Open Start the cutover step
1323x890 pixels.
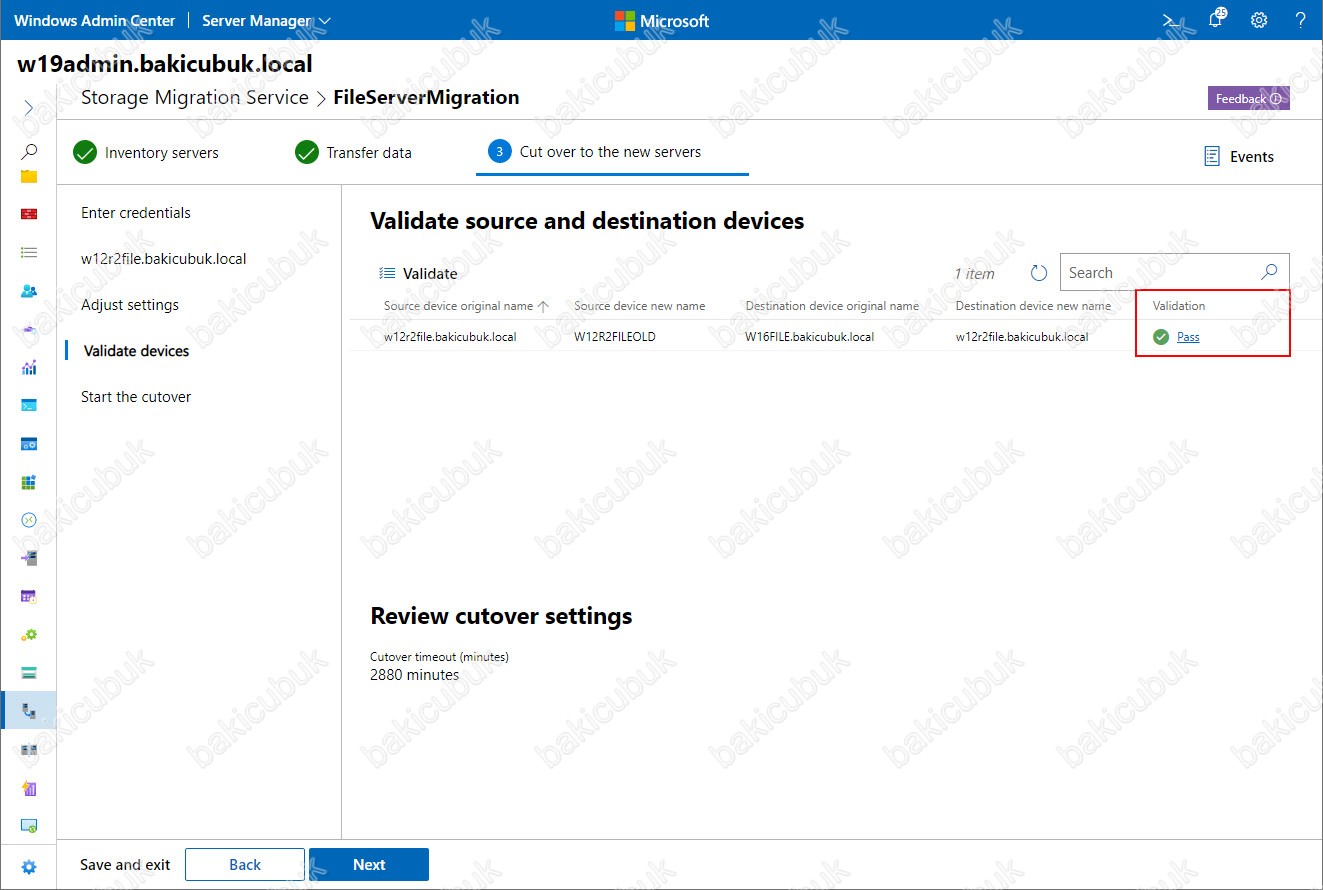pos(136,397)
